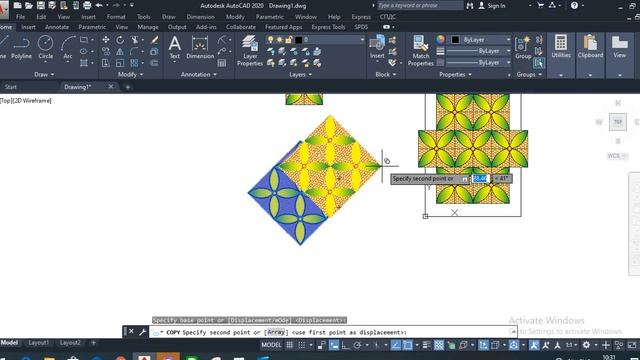The width and height of the screenshot is (640, 360).
Task: Click the Copy objects tool icon
Action: click(106, 51)
